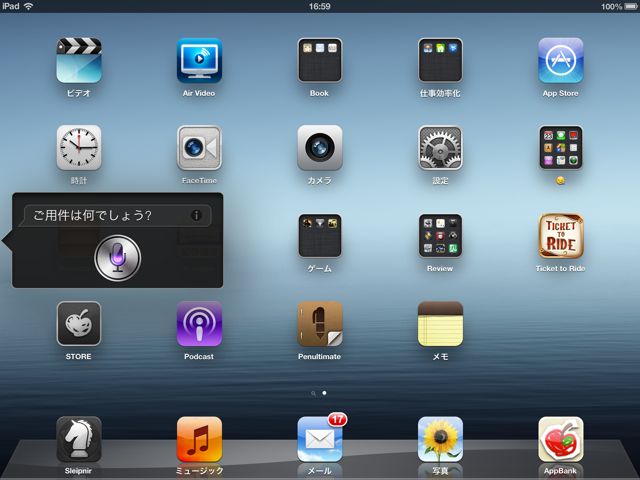Open ミュージック music app in dock
This screenshot has width=640, height=480.
199,439
